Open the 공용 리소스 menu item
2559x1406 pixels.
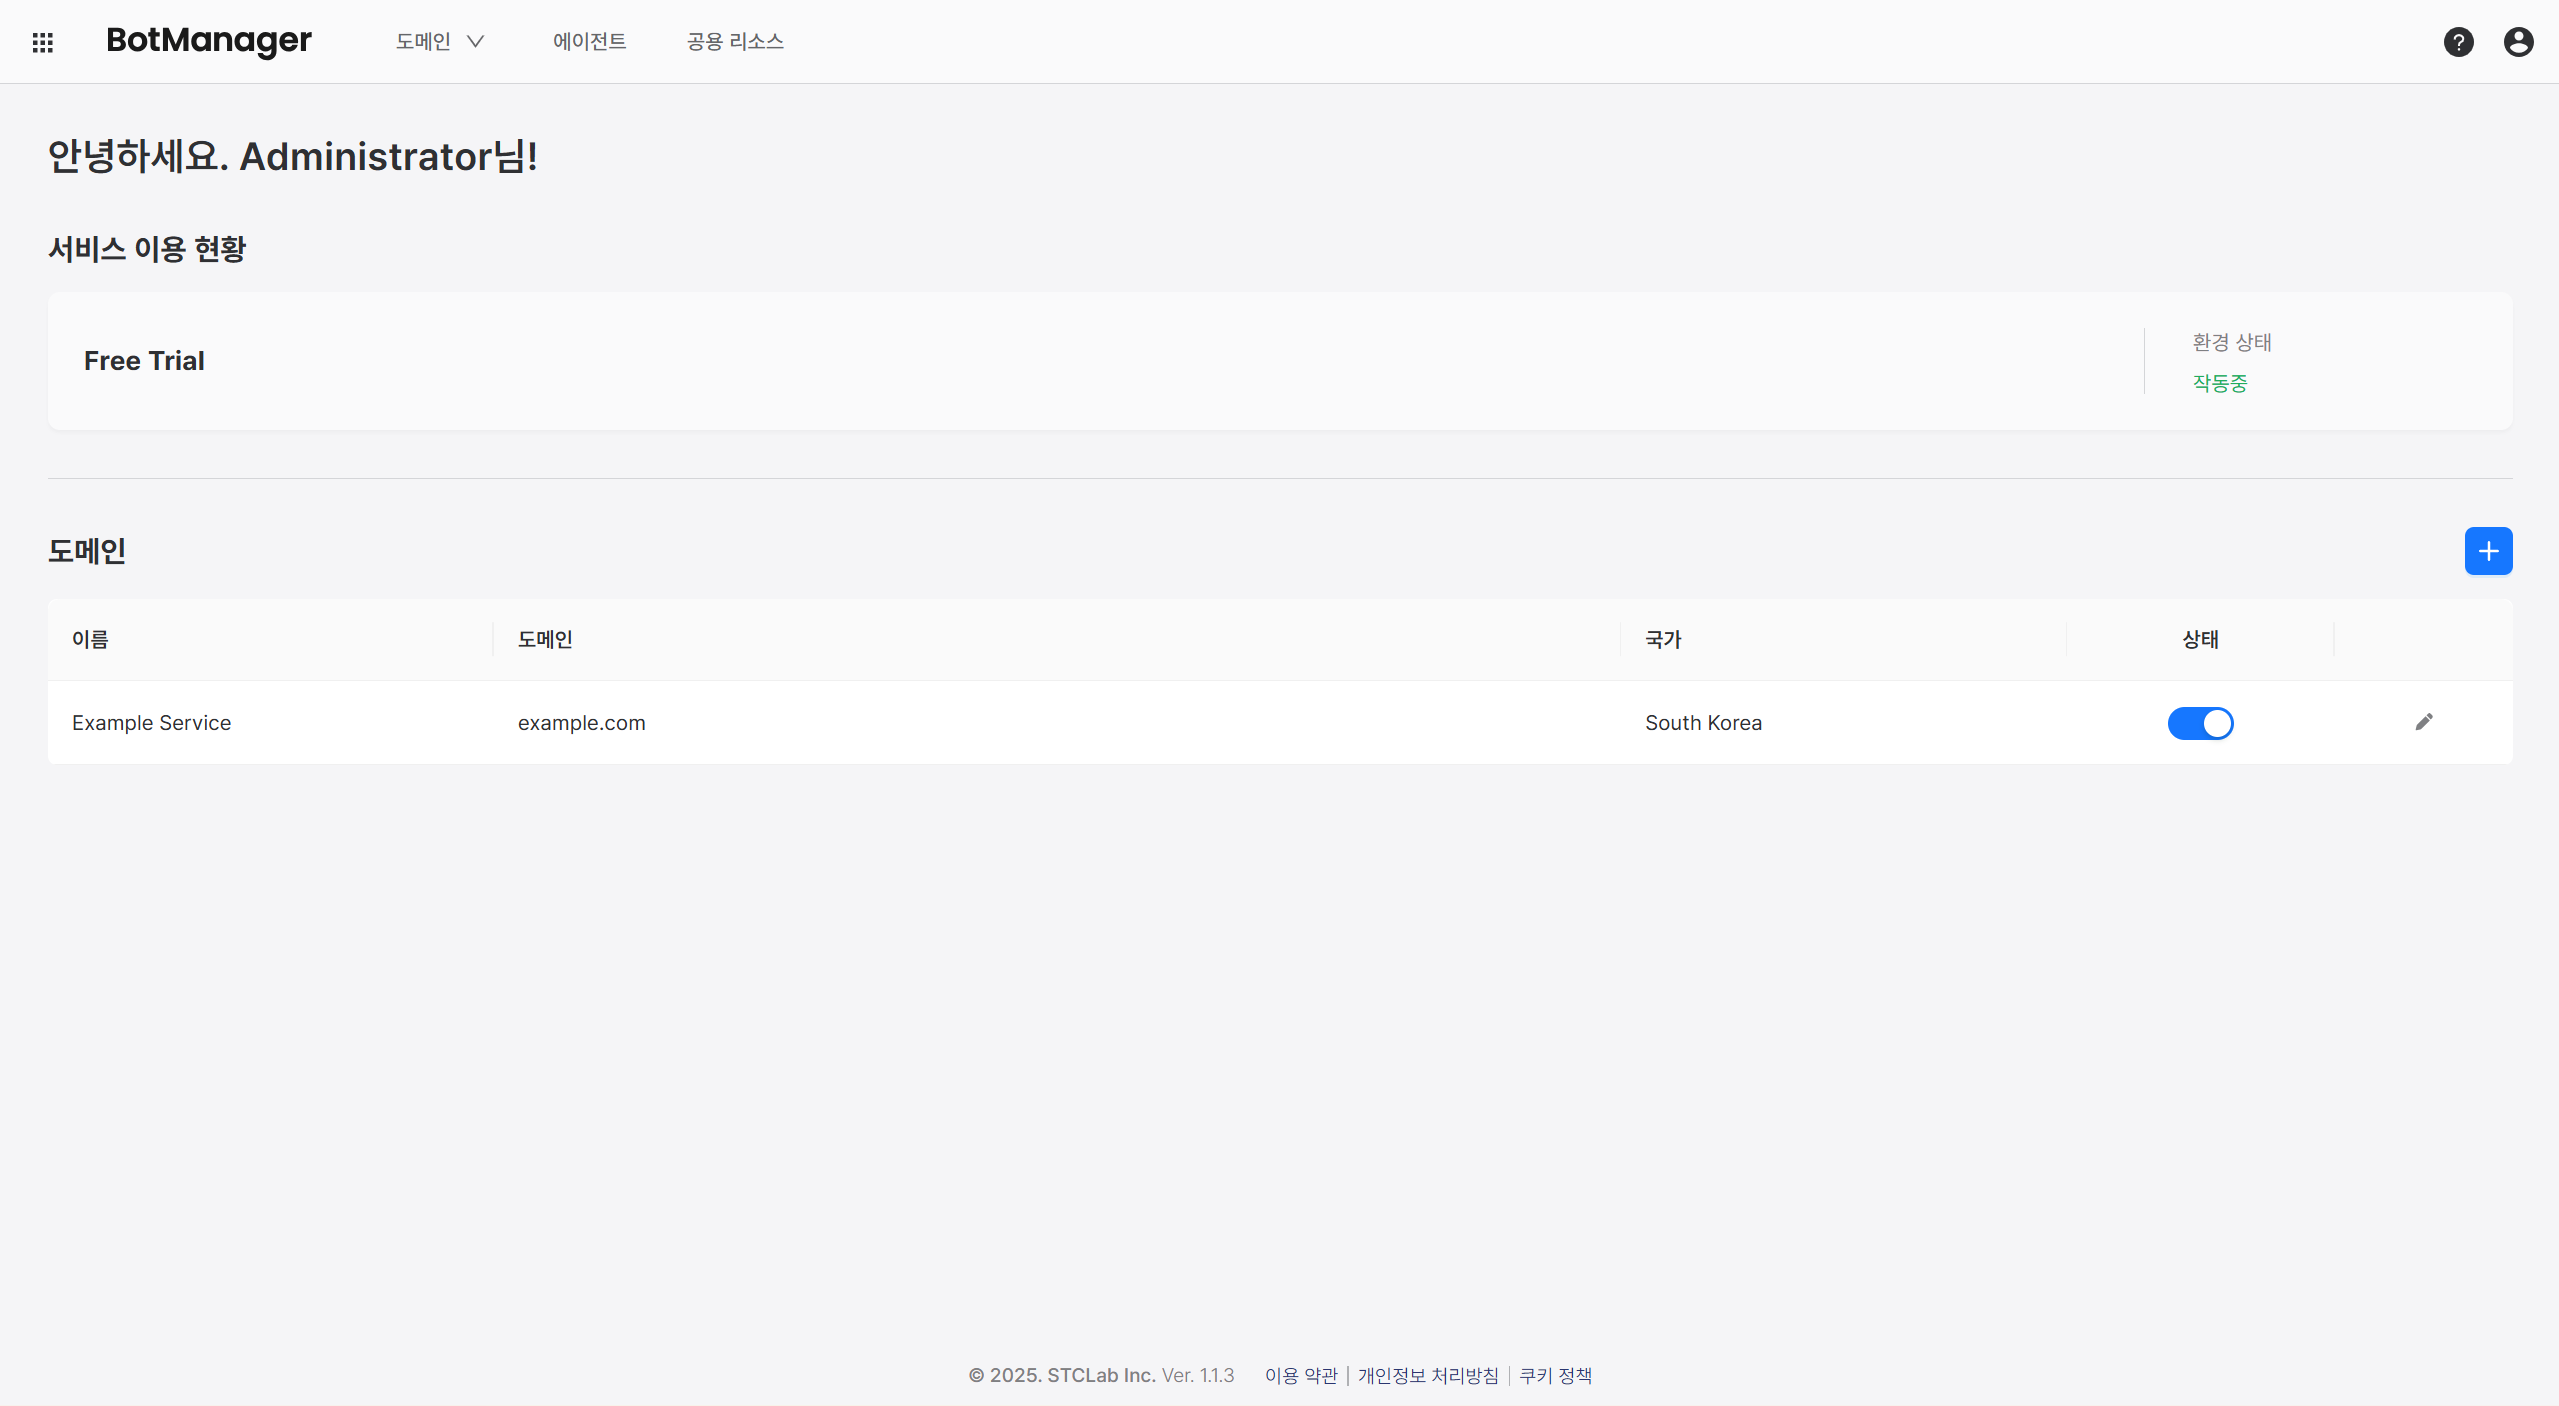click(x=735, y=42)
